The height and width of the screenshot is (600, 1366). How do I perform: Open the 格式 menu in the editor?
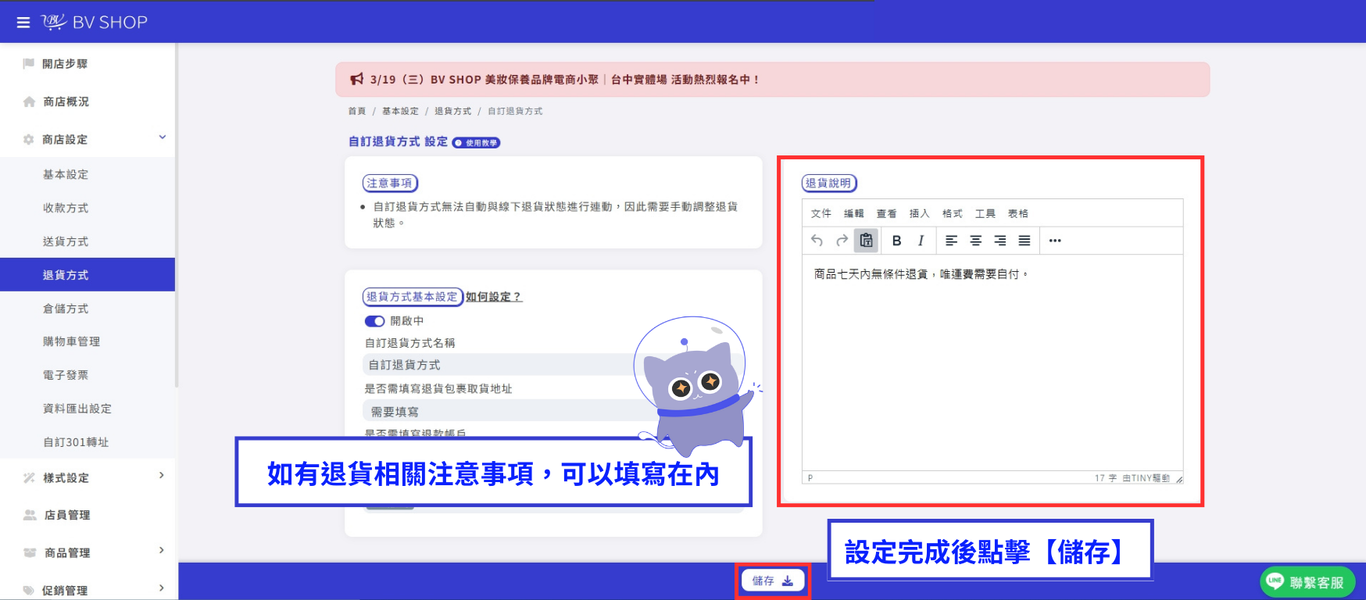[952, 213]
